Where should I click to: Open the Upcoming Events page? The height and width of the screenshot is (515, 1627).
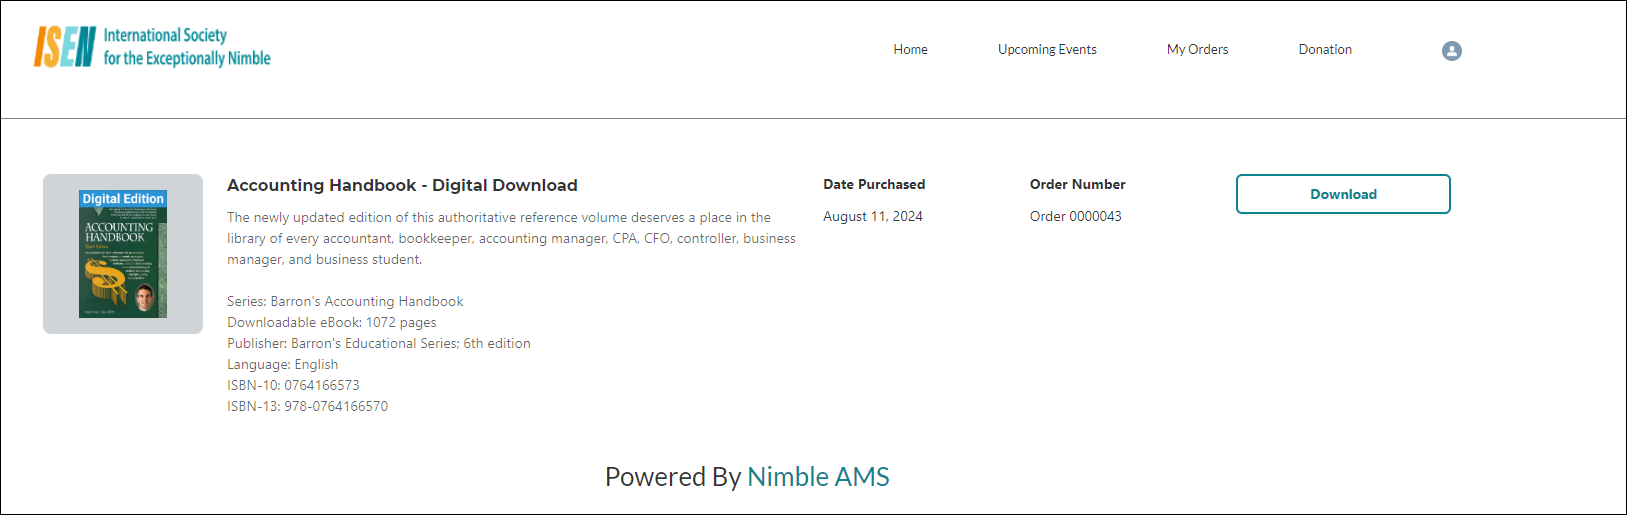(1046, 50)
